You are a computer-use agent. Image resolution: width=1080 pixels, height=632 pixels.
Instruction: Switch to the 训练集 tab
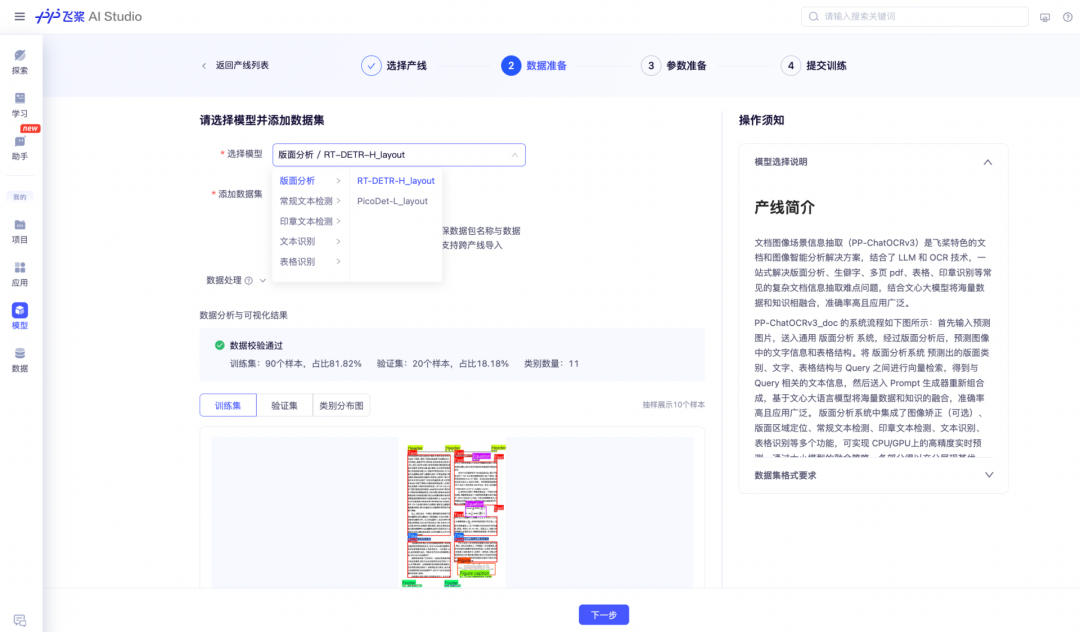coord(228,405)
